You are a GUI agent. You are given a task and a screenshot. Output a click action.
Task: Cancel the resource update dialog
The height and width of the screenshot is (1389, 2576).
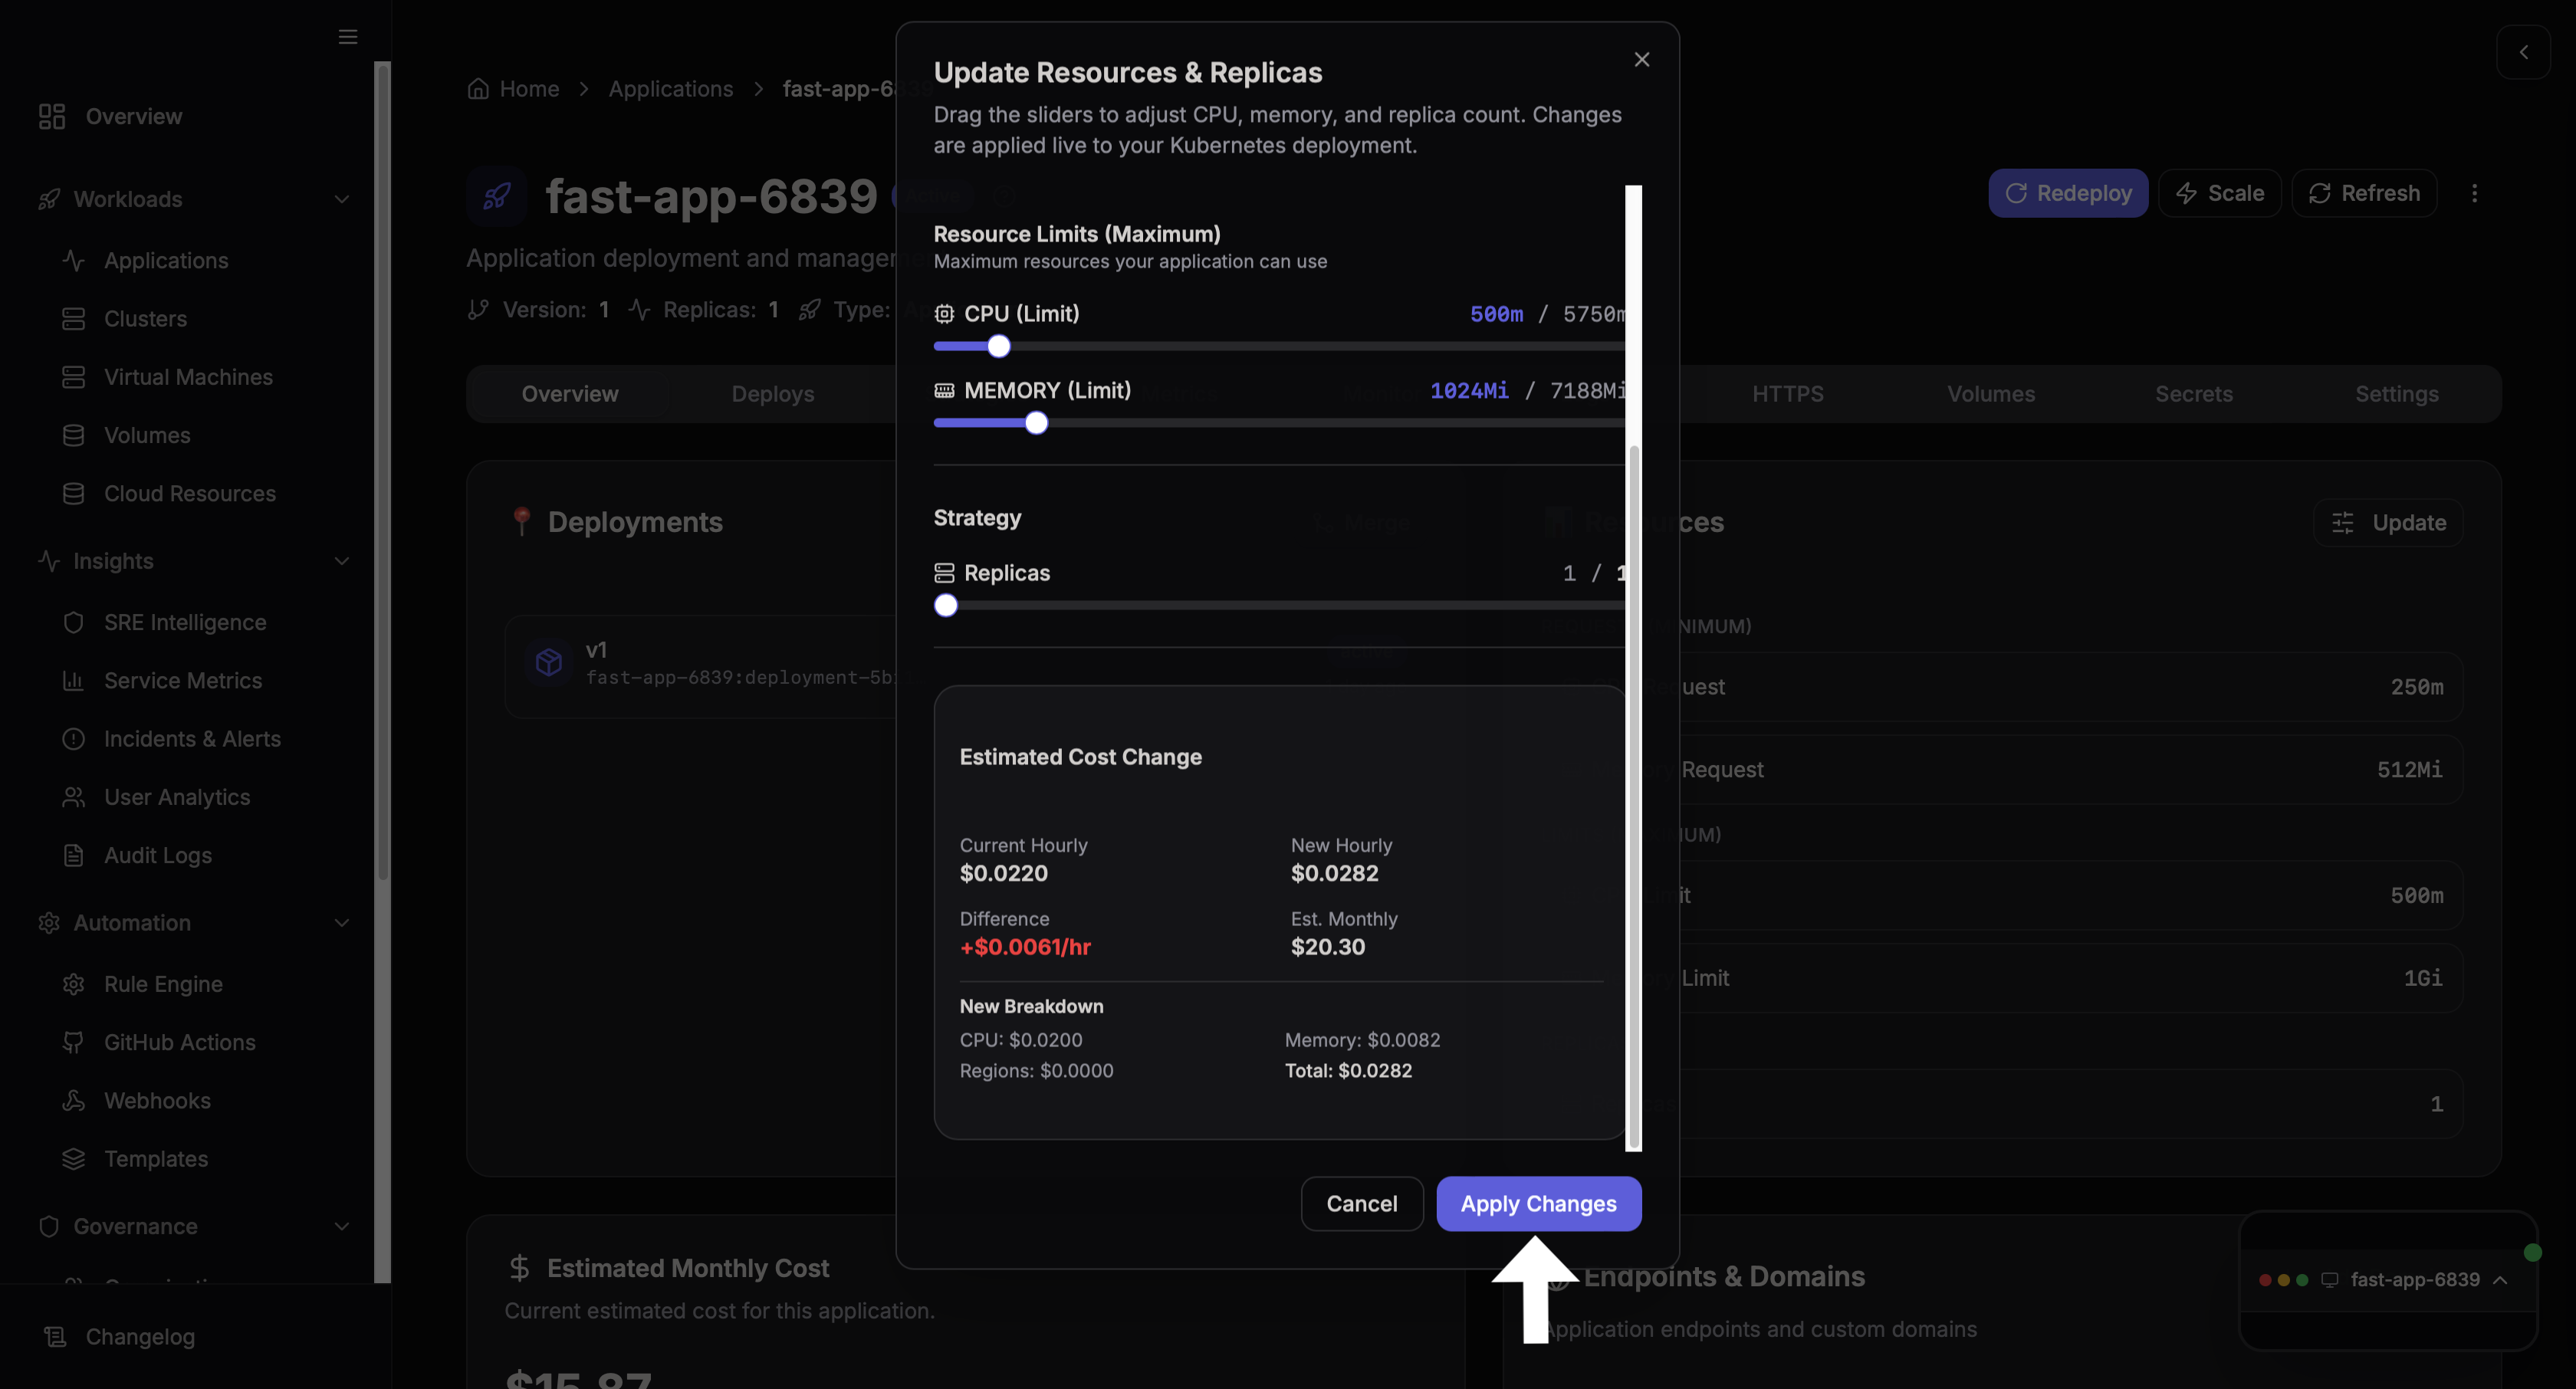click(1361, 1204)
